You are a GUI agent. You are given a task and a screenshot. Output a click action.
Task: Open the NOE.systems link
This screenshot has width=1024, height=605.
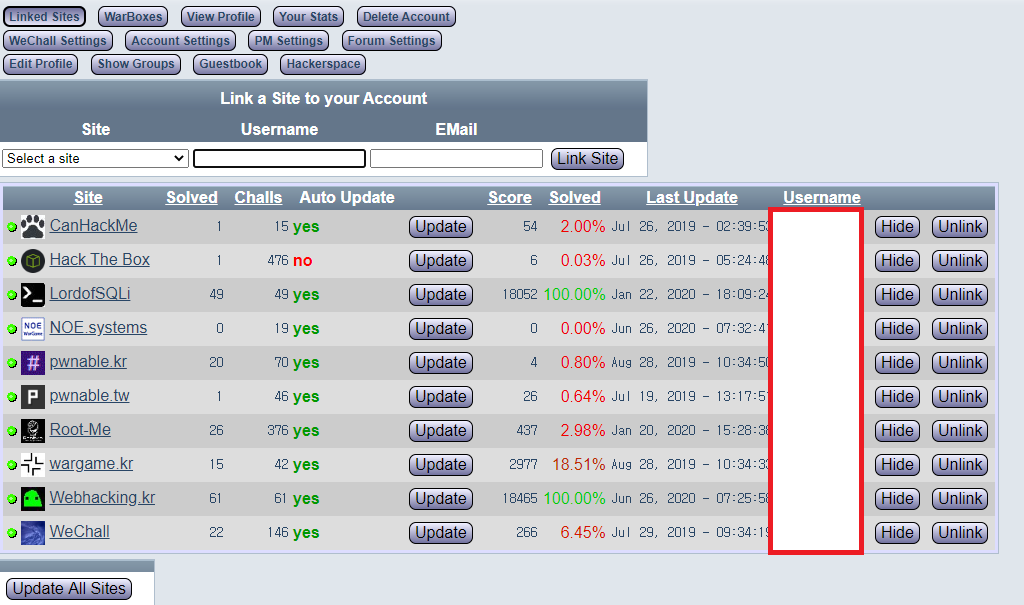(98, 327)
